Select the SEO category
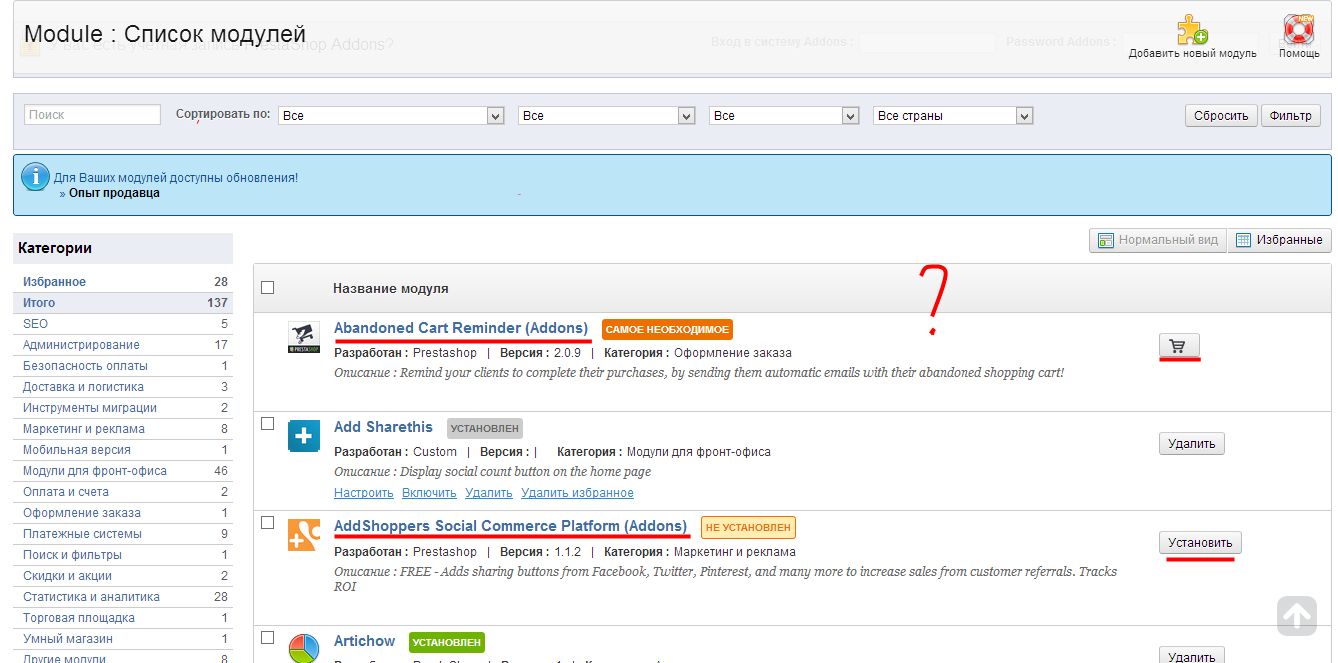The height and width of the screenshot is (663, 1338). click(x=36, y=324)
